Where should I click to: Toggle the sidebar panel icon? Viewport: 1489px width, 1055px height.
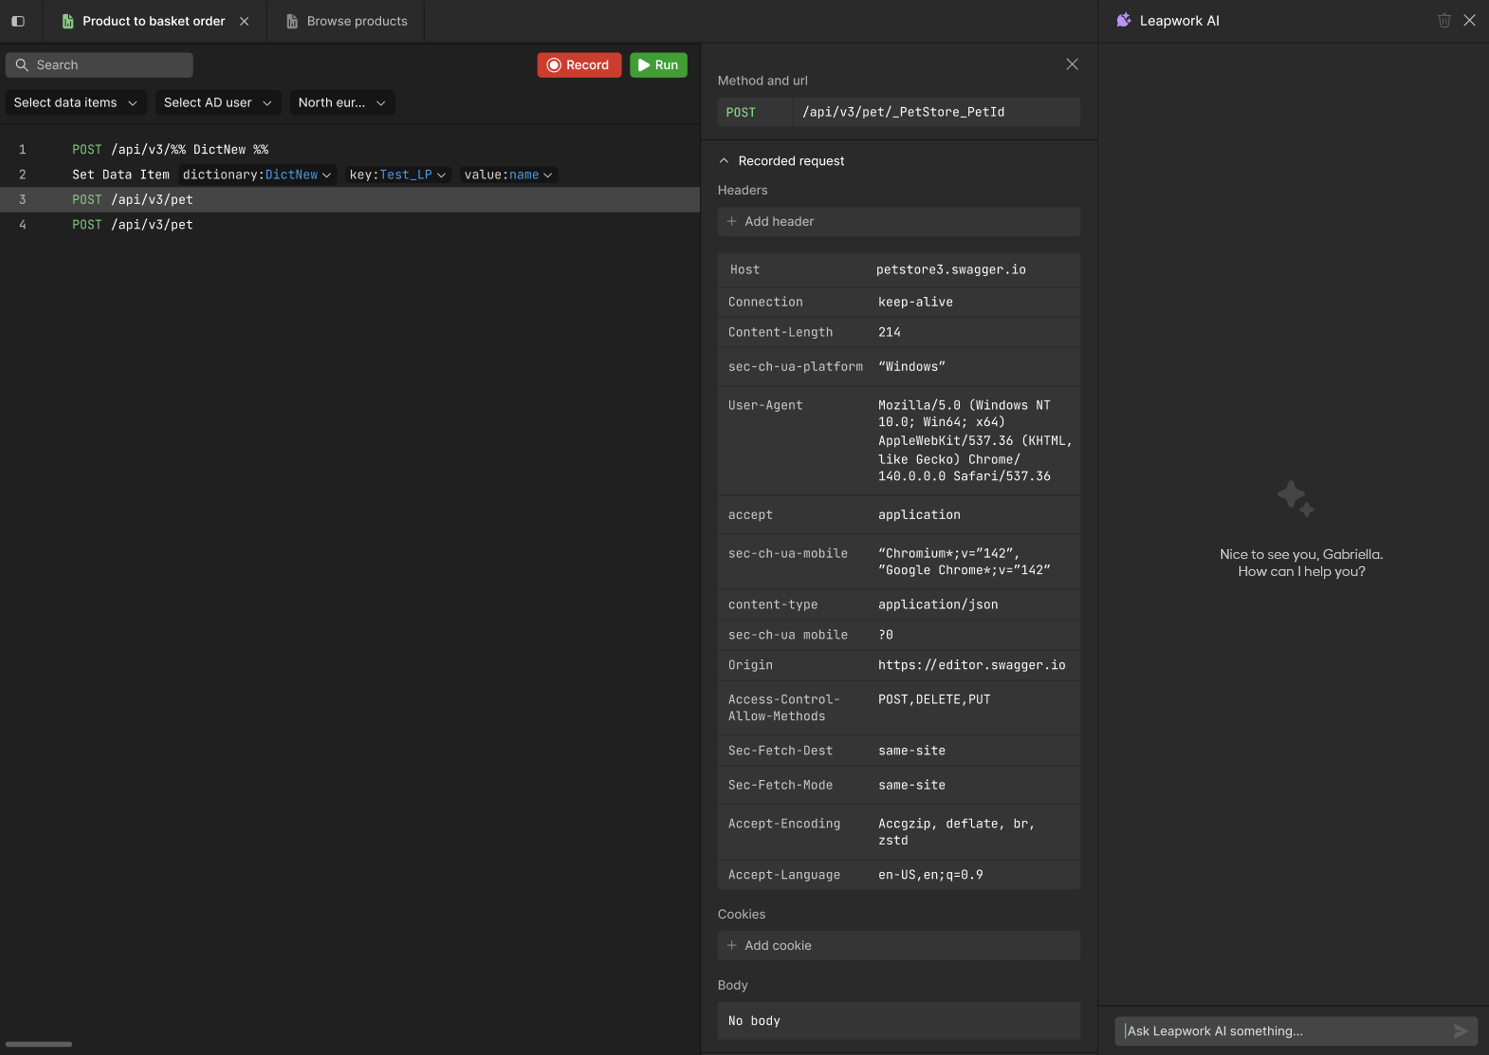(18, 21)
